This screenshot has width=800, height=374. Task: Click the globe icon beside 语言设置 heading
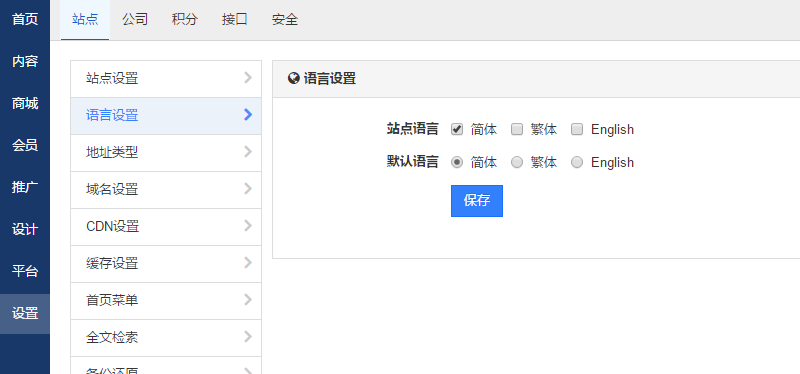point(293,79)
